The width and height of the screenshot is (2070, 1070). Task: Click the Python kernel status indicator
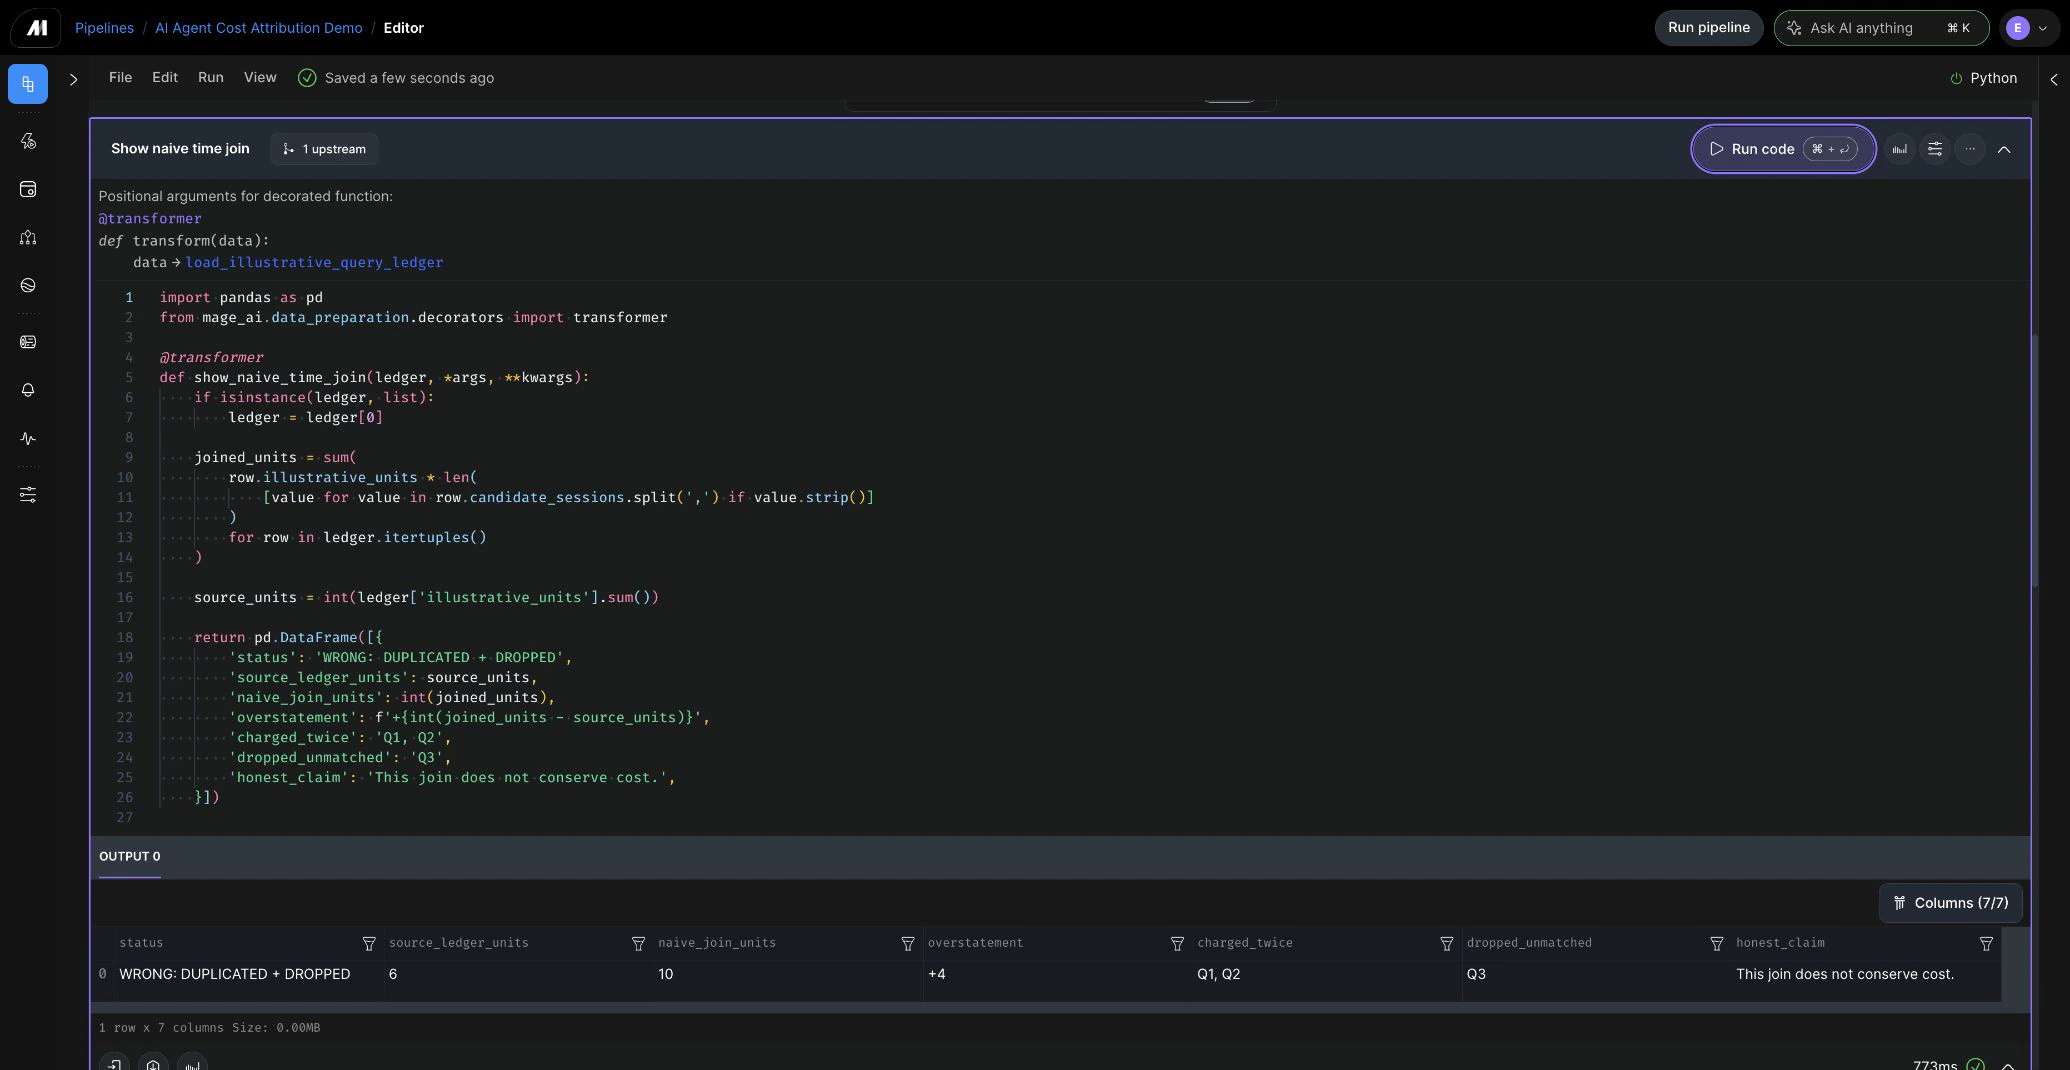coord(1983,78)
